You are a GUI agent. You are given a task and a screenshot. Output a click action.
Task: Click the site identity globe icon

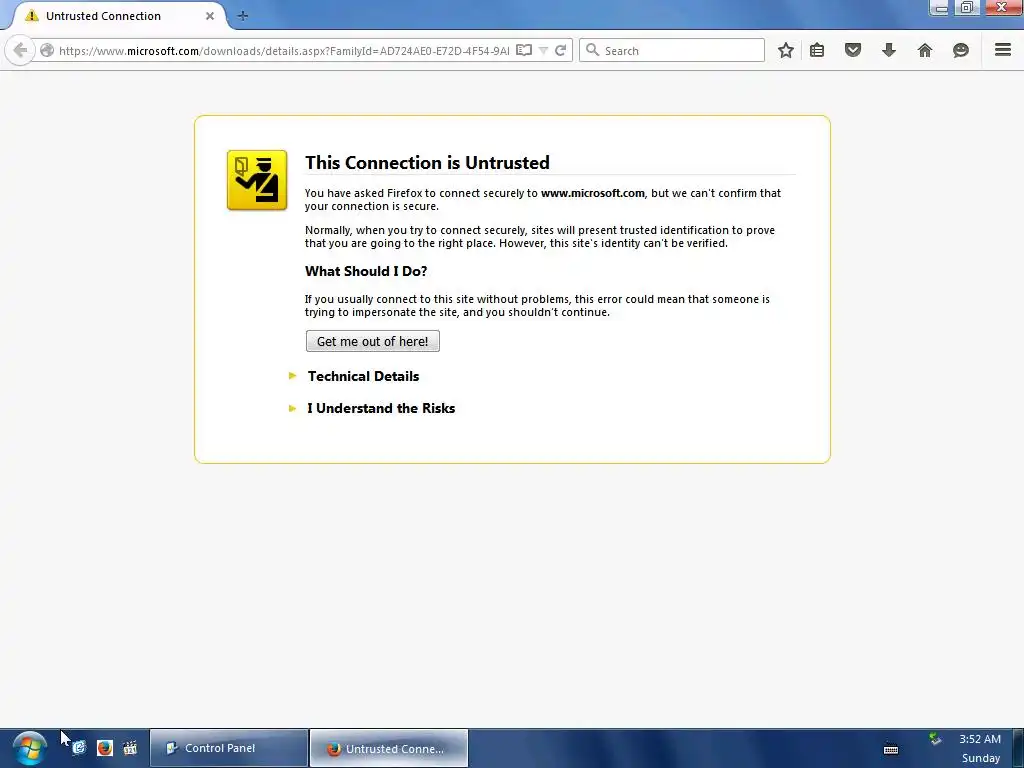click(46, 50)
